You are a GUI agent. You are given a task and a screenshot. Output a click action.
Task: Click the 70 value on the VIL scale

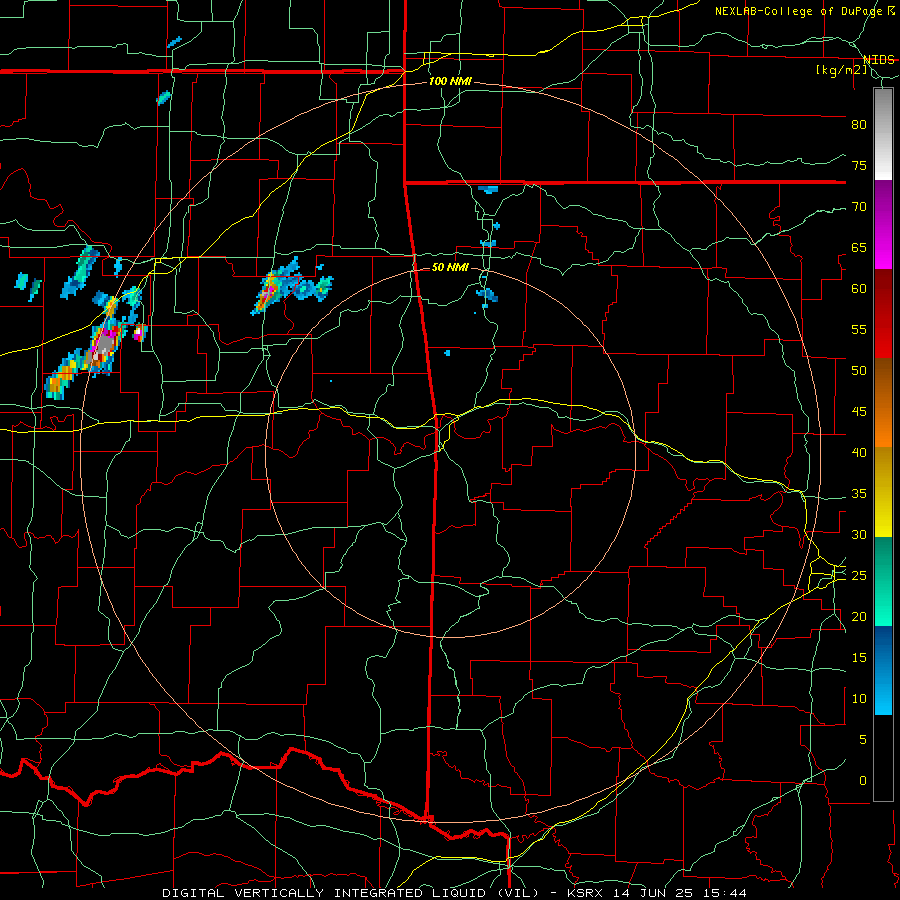click(859, 207)
